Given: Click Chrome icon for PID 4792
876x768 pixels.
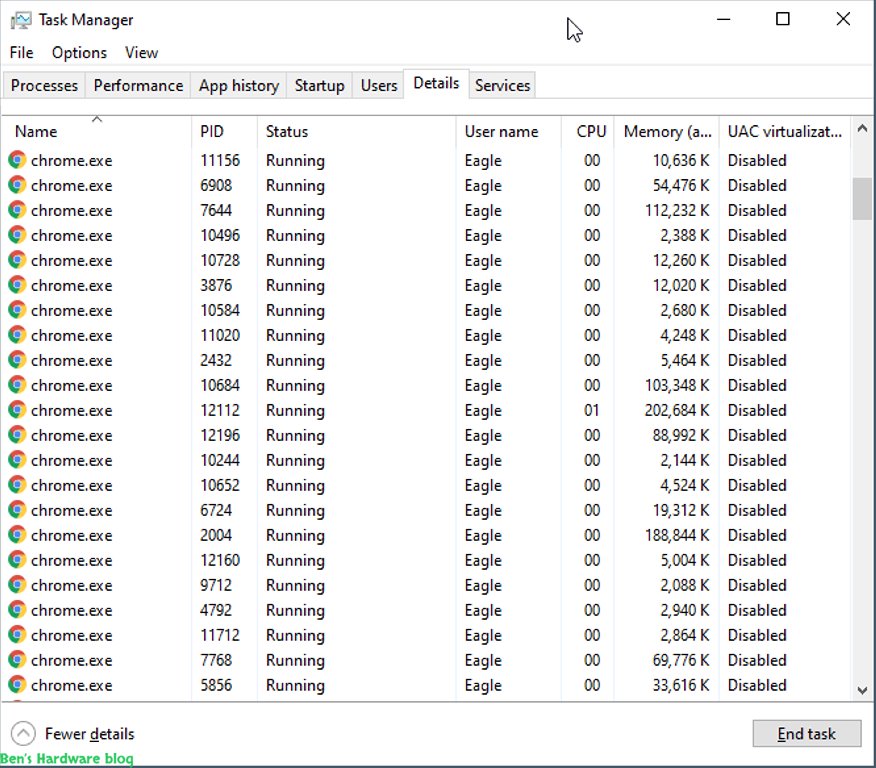Looking at the screenshot, I should point(17,610).
